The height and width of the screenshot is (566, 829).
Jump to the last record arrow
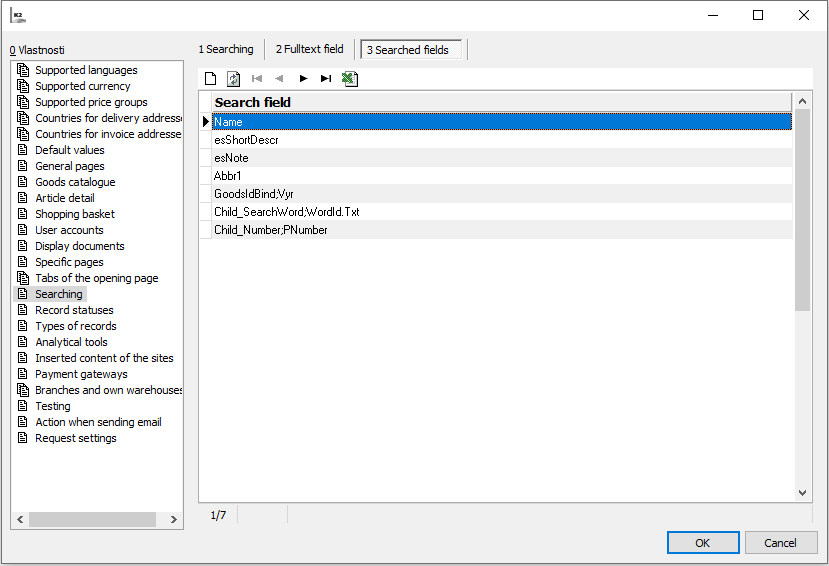coord(326,79)
